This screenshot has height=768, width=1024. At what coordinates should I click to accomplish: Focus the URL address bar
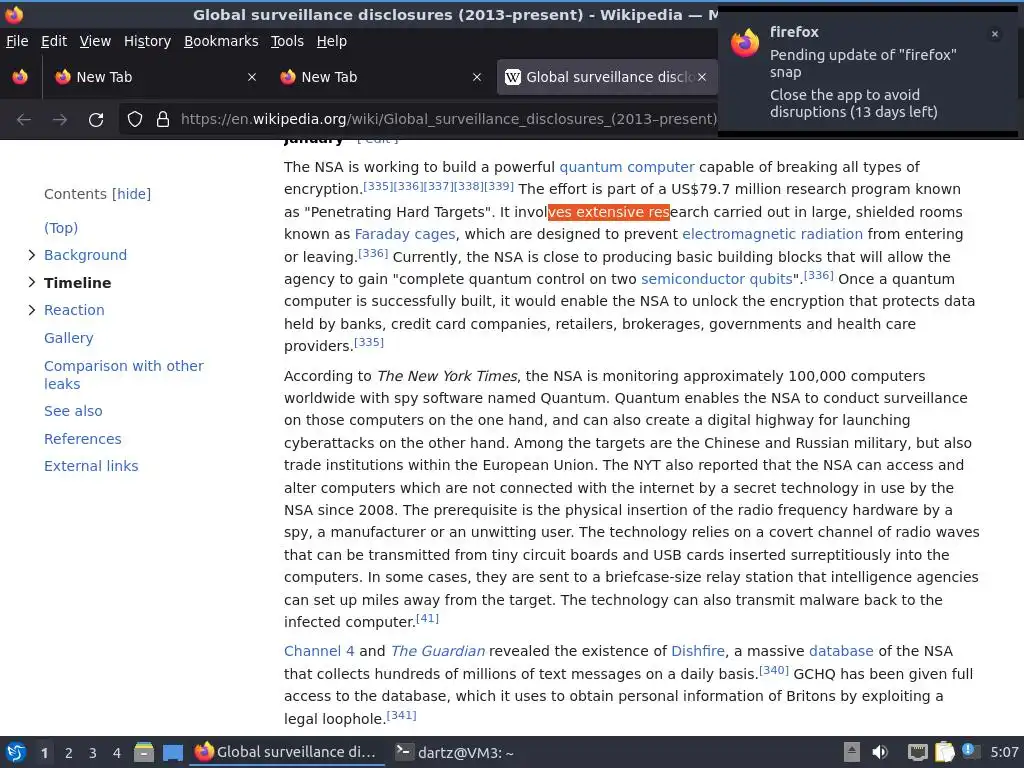pos(449,119)
